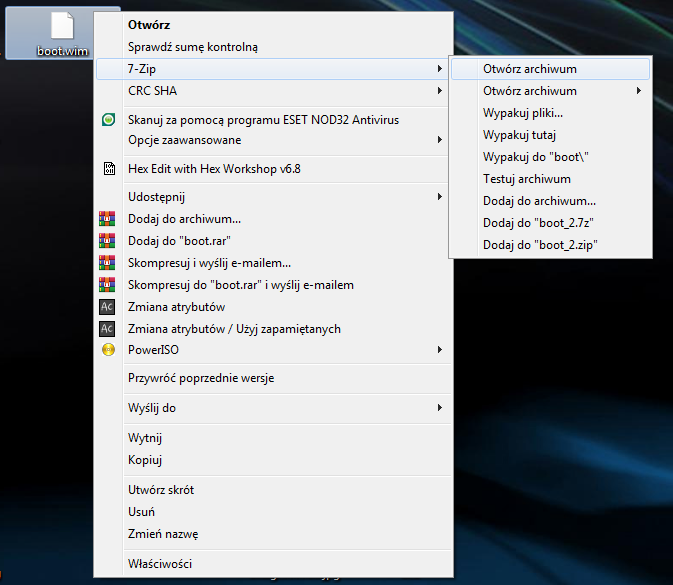Viewport: 673px width, 585px height.
Task: Click highlighted 'Otwórz archiwum' in 7-Zip submenu
Action: 550,69
